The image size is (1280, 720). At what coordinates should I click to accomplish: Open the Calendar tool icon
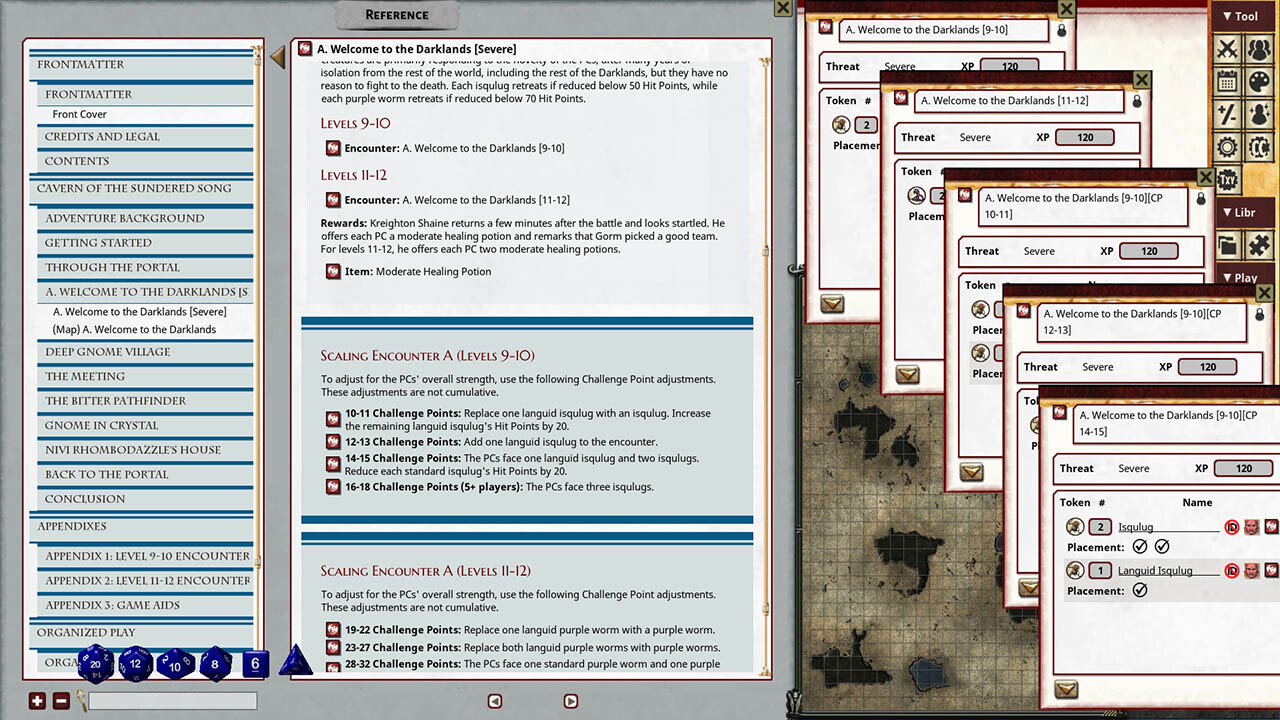(x=1228, y=82)
